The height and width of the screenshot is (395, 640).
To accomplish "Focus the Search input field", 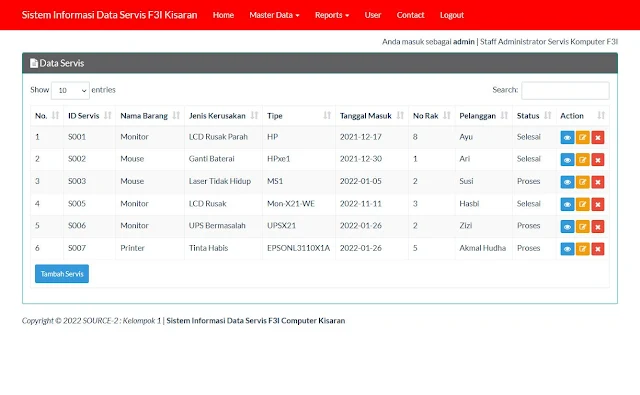I will (x=565, y=91).
